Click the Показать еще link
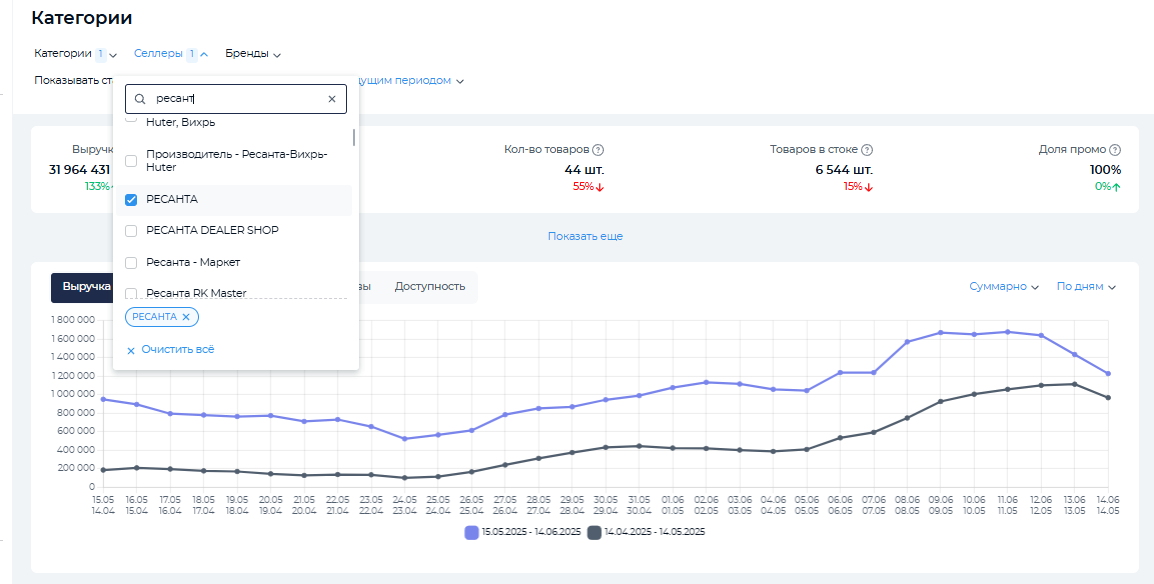 click(585, 237)
